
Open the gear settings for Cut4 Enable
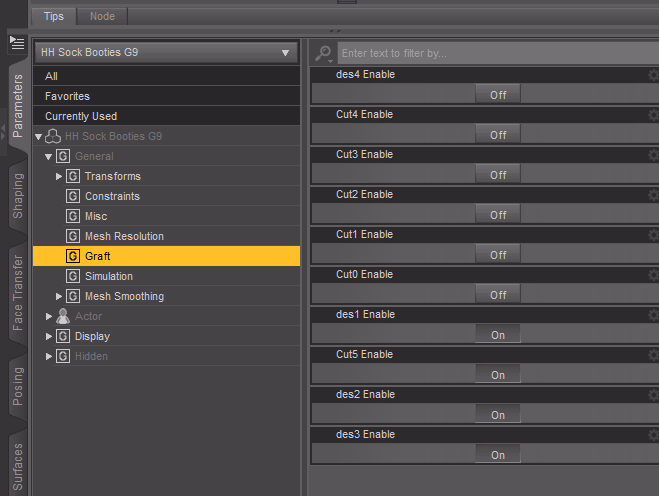[x=653, y=115]
